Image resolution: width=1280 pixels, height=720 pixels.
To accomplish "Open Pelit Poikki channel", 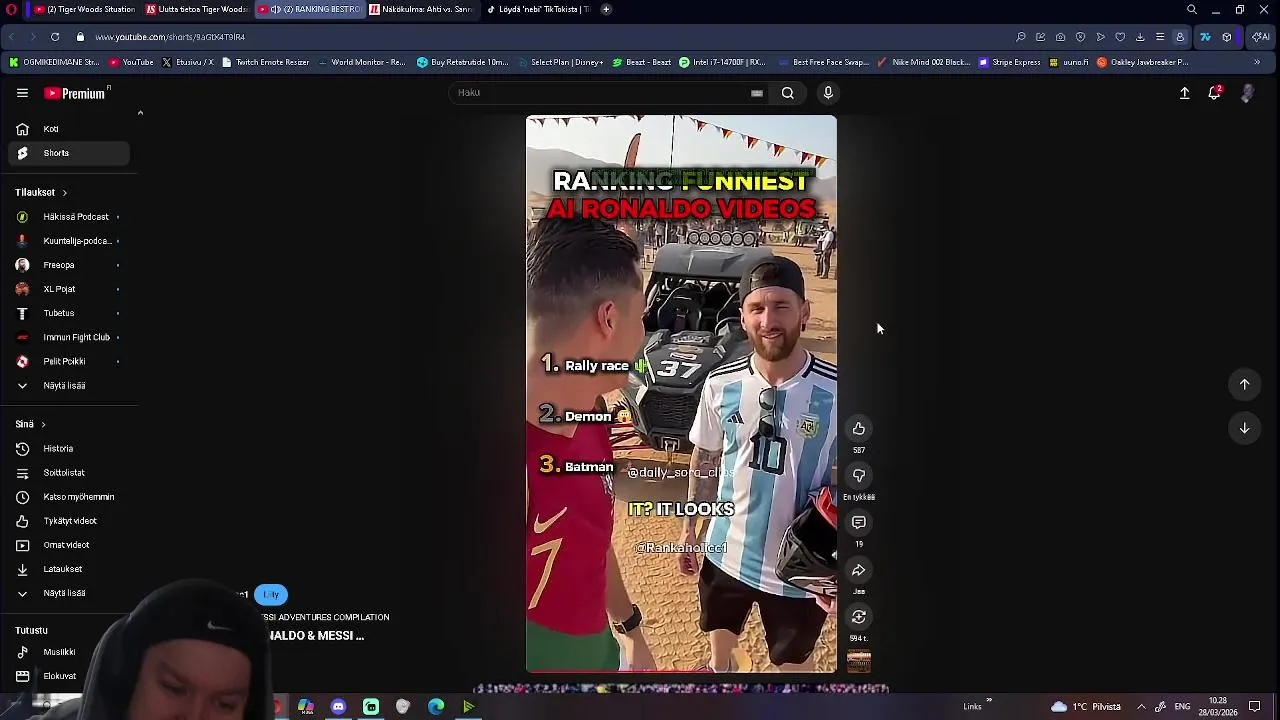I will click(70, 361).
